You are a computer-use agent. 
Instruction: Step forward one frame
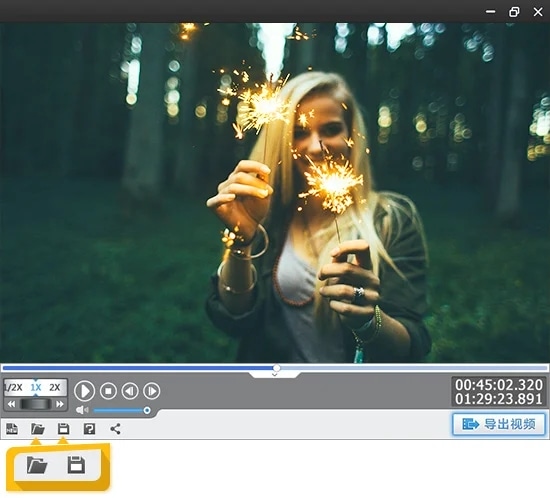[x=152, y=390]
